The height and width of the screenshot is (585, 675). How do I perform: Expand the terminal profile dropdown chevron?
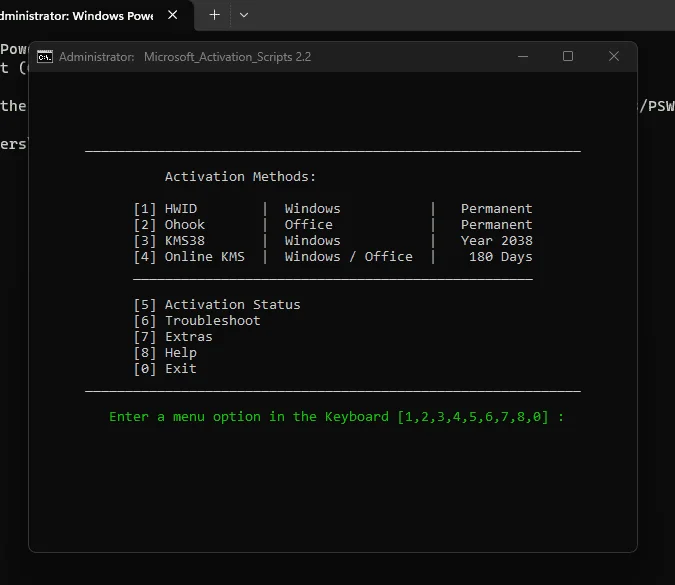[x=244, y=15]
